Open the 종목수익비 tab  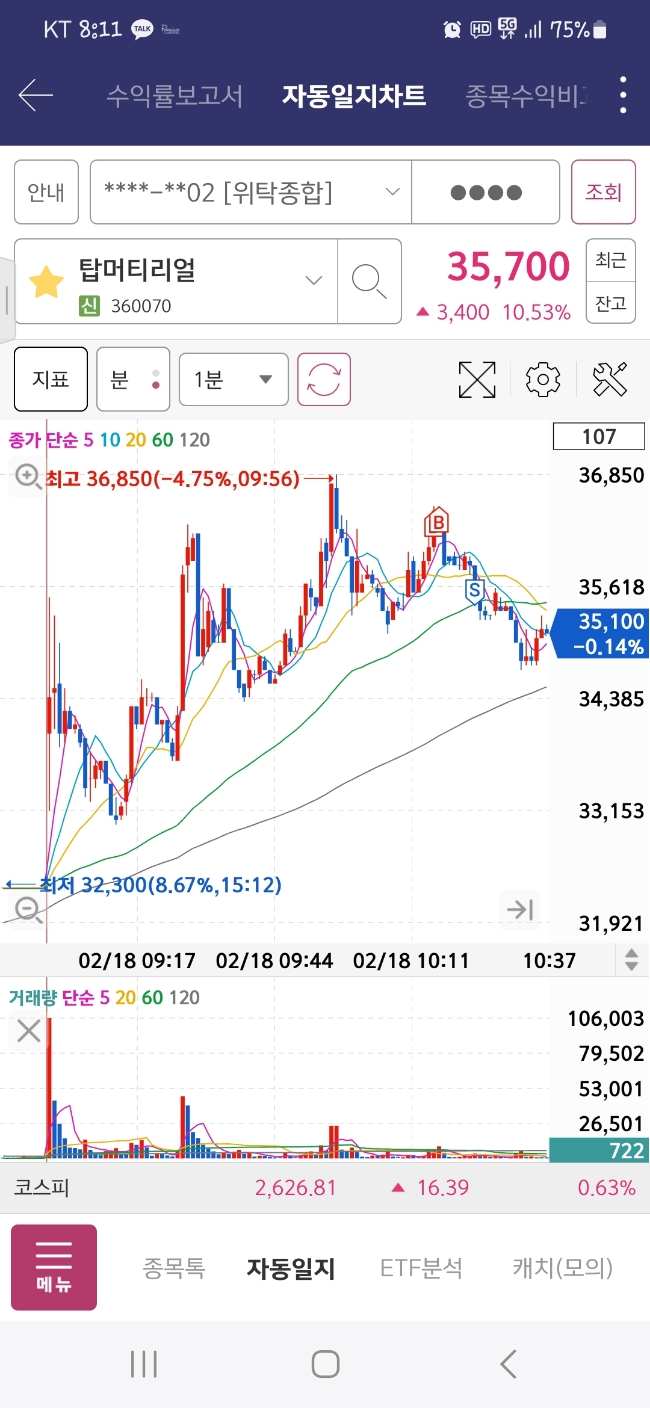(x=526, y=96)
